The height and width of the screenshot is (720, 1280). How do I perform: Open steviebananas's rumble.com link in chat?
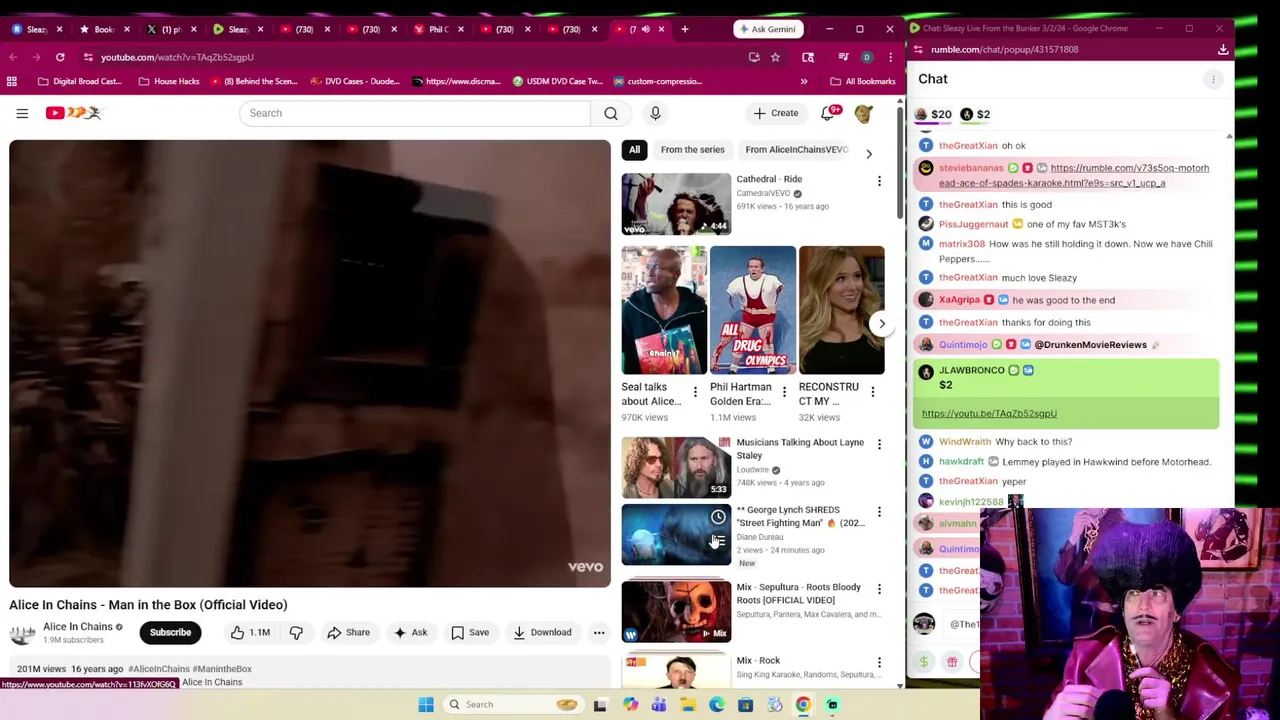coord(1074,175)
